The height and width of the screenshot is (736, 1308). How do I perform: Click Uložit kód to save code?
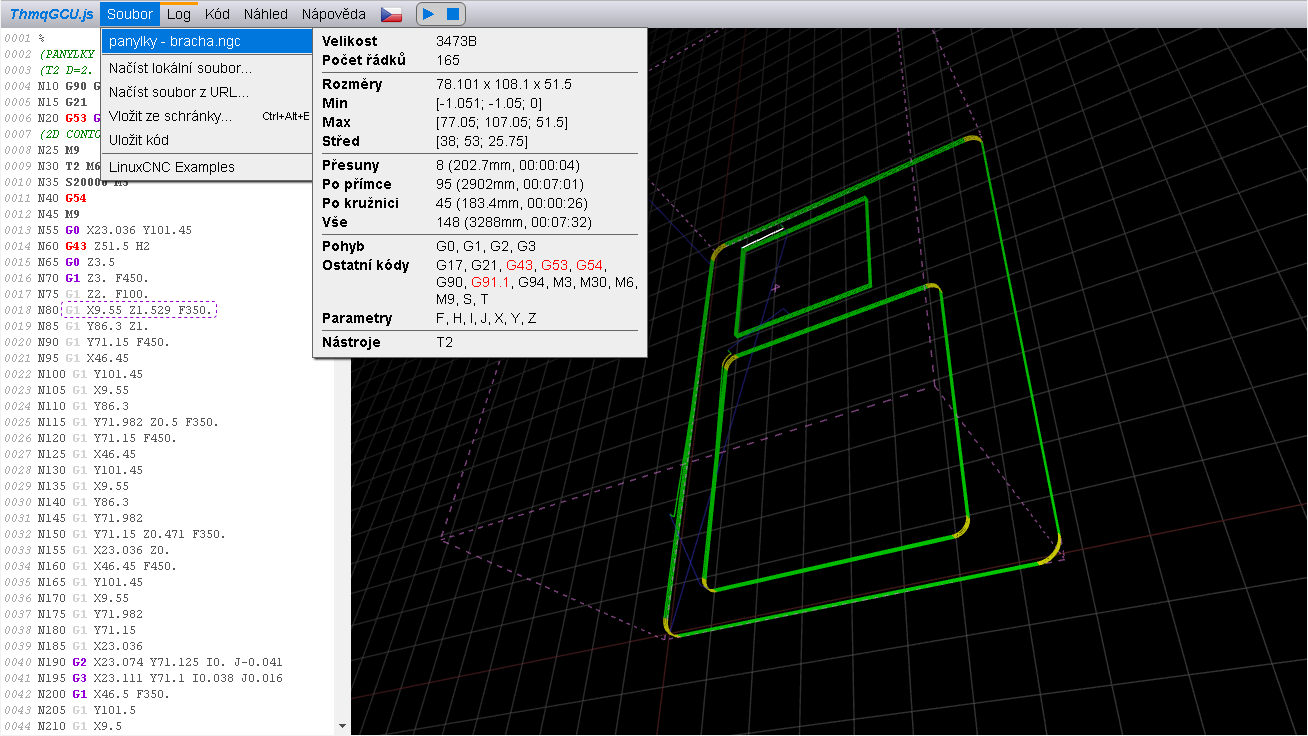tap(139, 140)
